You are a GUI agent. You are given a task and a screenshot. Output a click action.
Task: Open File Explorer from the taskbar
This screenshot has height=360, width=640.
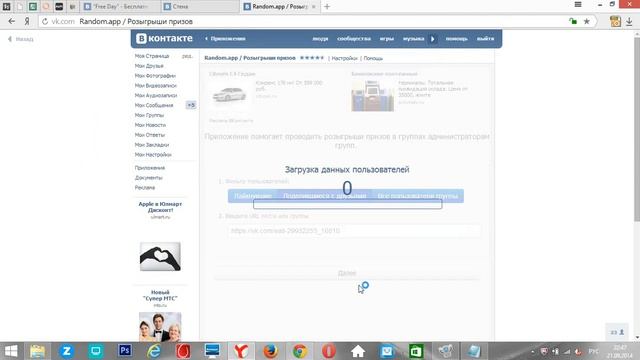37,351
